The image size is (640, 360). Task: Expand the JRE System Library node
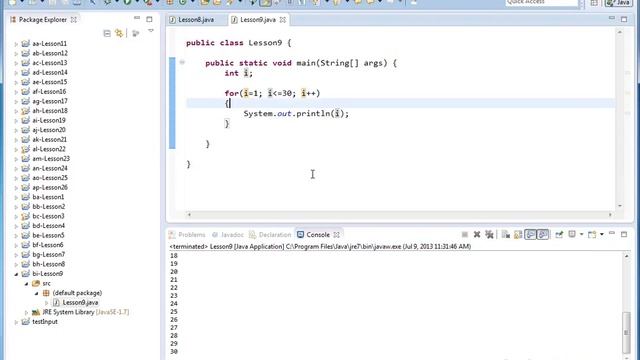26,312
